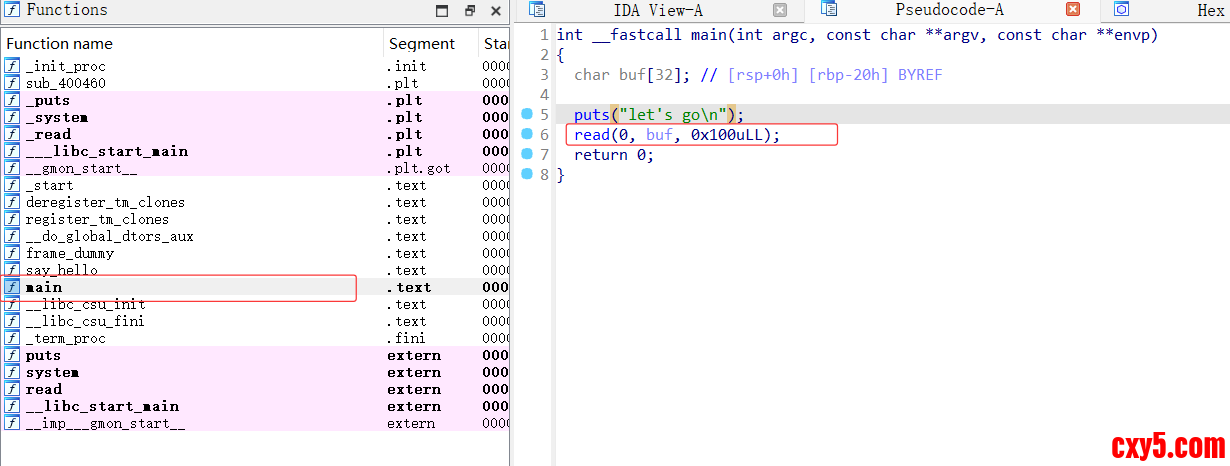Click the Pseudocode-A tab icon
The height and width of the screenshot is (466, 1230).
[828, 10]
